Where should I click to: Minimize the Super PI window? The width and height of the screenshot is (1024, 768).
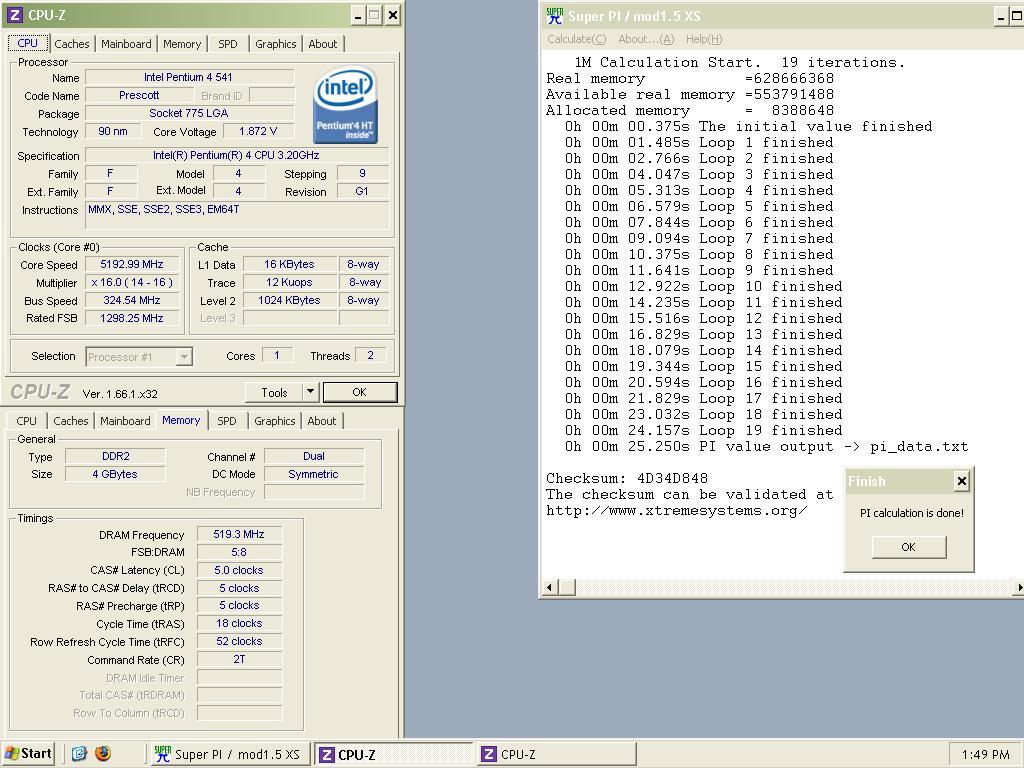[x=1000, y=16]
